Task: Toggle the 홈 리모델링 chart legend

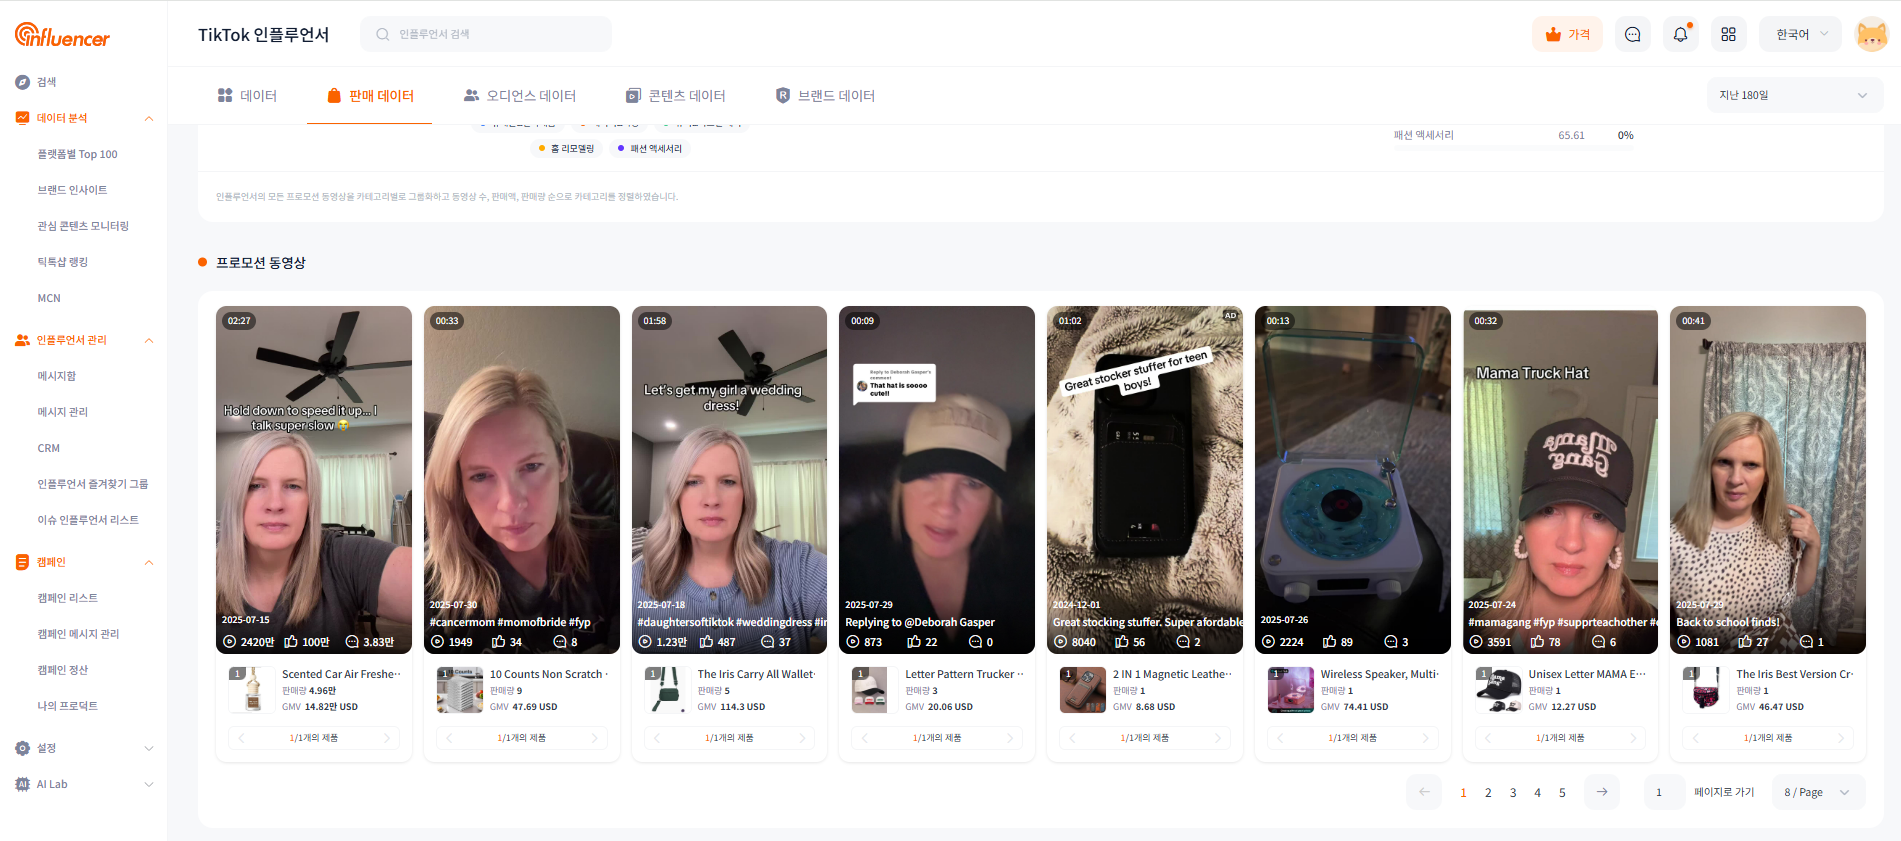Action: tap(566, 149)
